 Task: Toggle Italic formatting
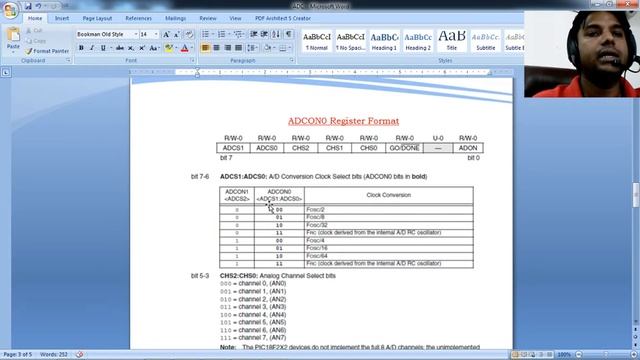tap(92, 48)
